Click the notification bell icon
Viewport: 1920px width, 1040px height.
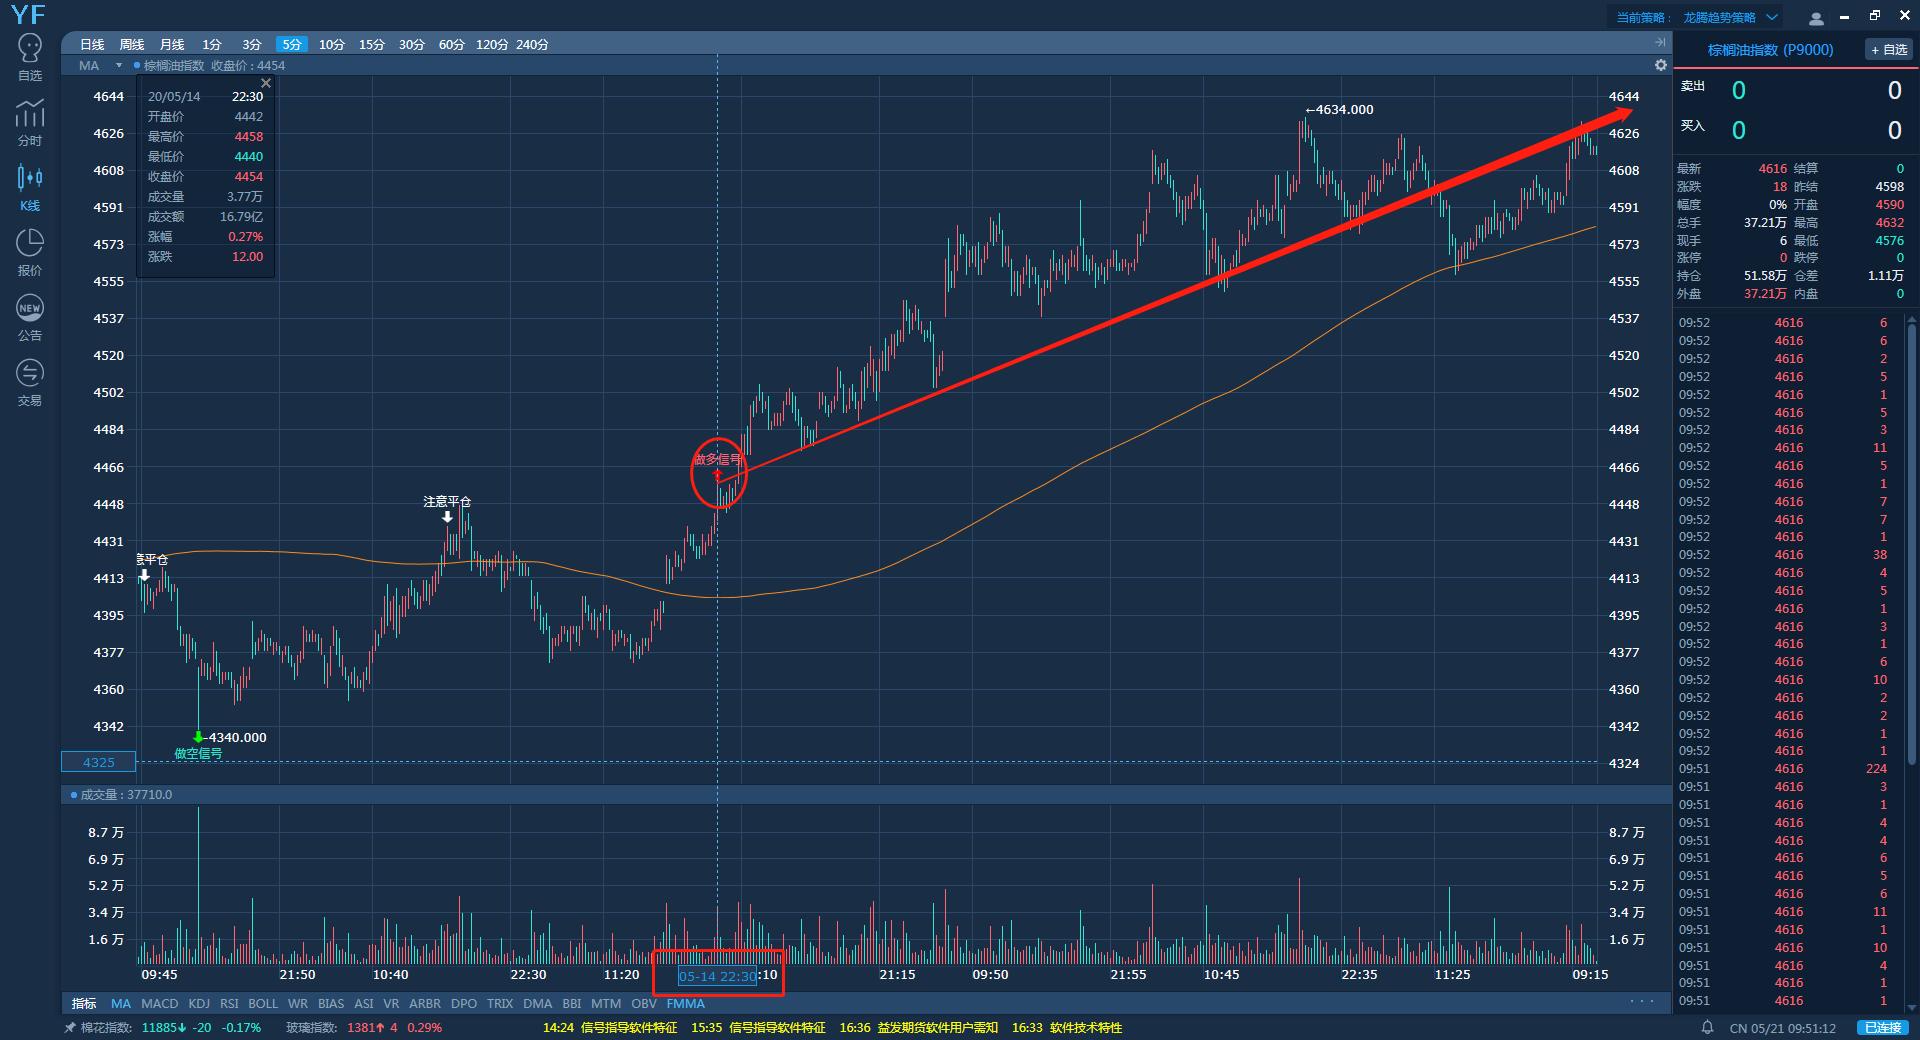point(1708,1027)
